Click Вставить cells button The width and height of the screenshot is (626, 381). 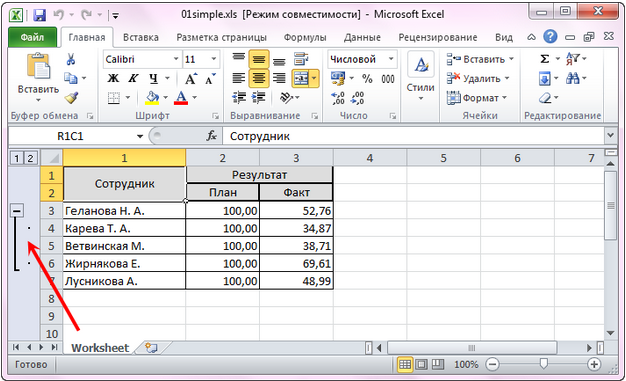[480, 60]
